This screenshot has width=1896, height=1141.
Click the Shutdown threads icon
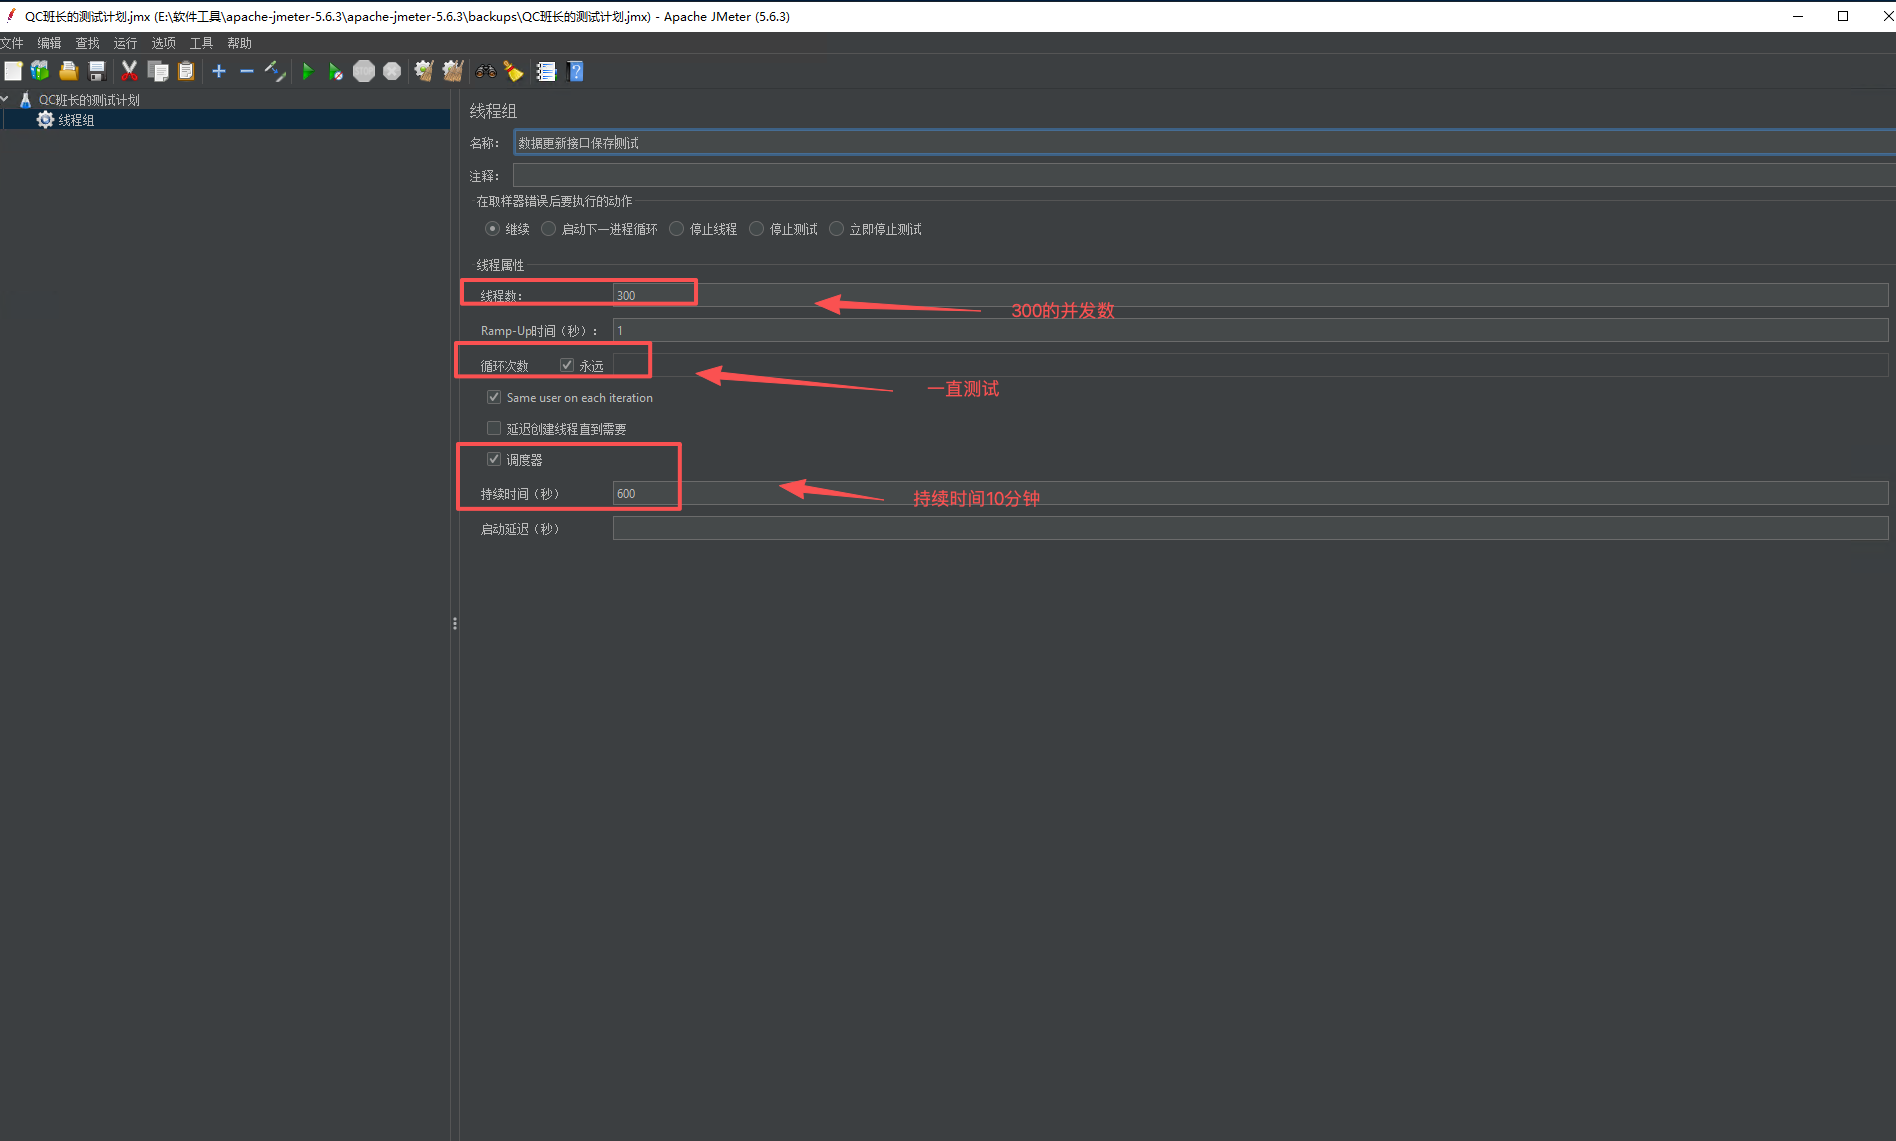coord(392,71)
